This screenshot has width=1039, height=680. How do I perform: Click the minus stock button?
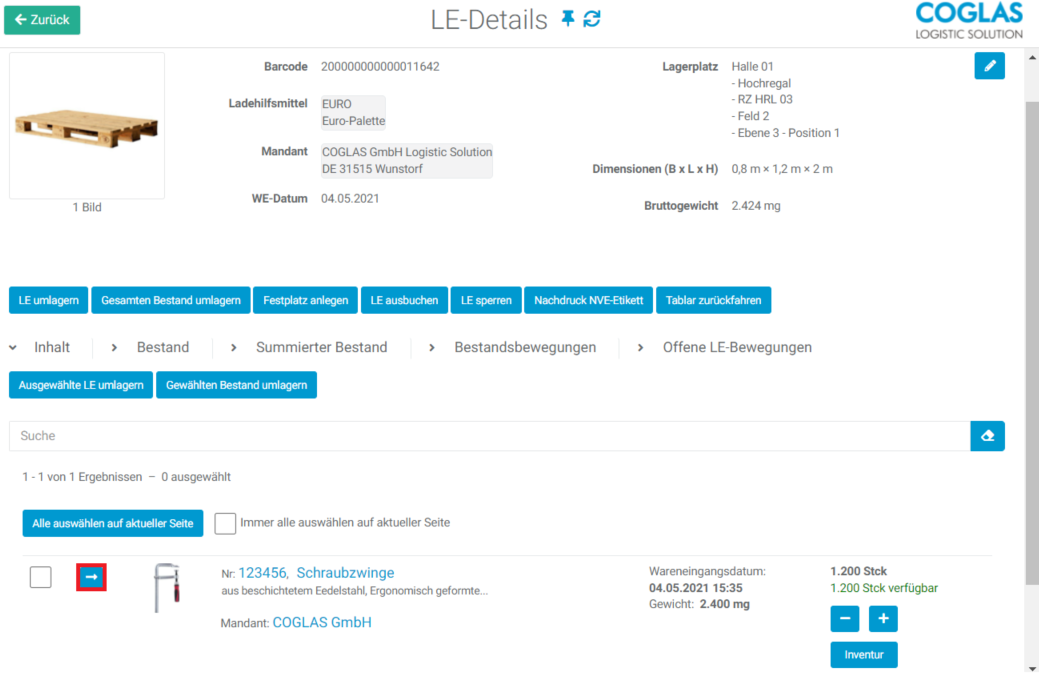point(844,619)
